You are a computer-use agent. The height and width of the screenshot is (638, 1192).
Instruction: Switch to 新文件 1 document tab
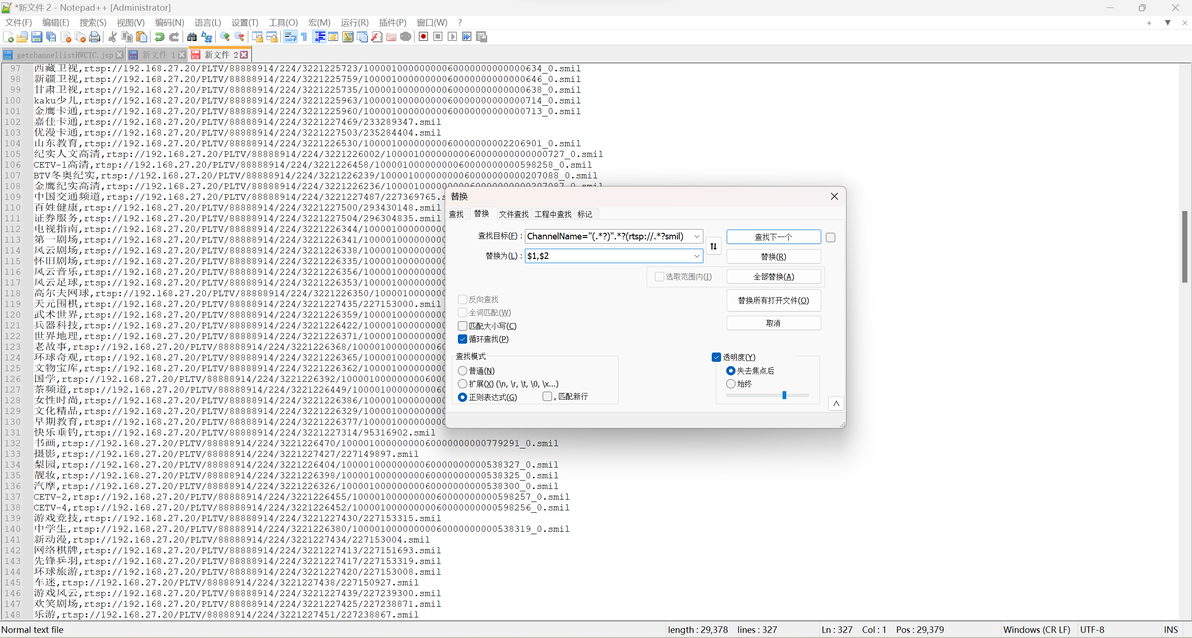click(x=156, y=55)
